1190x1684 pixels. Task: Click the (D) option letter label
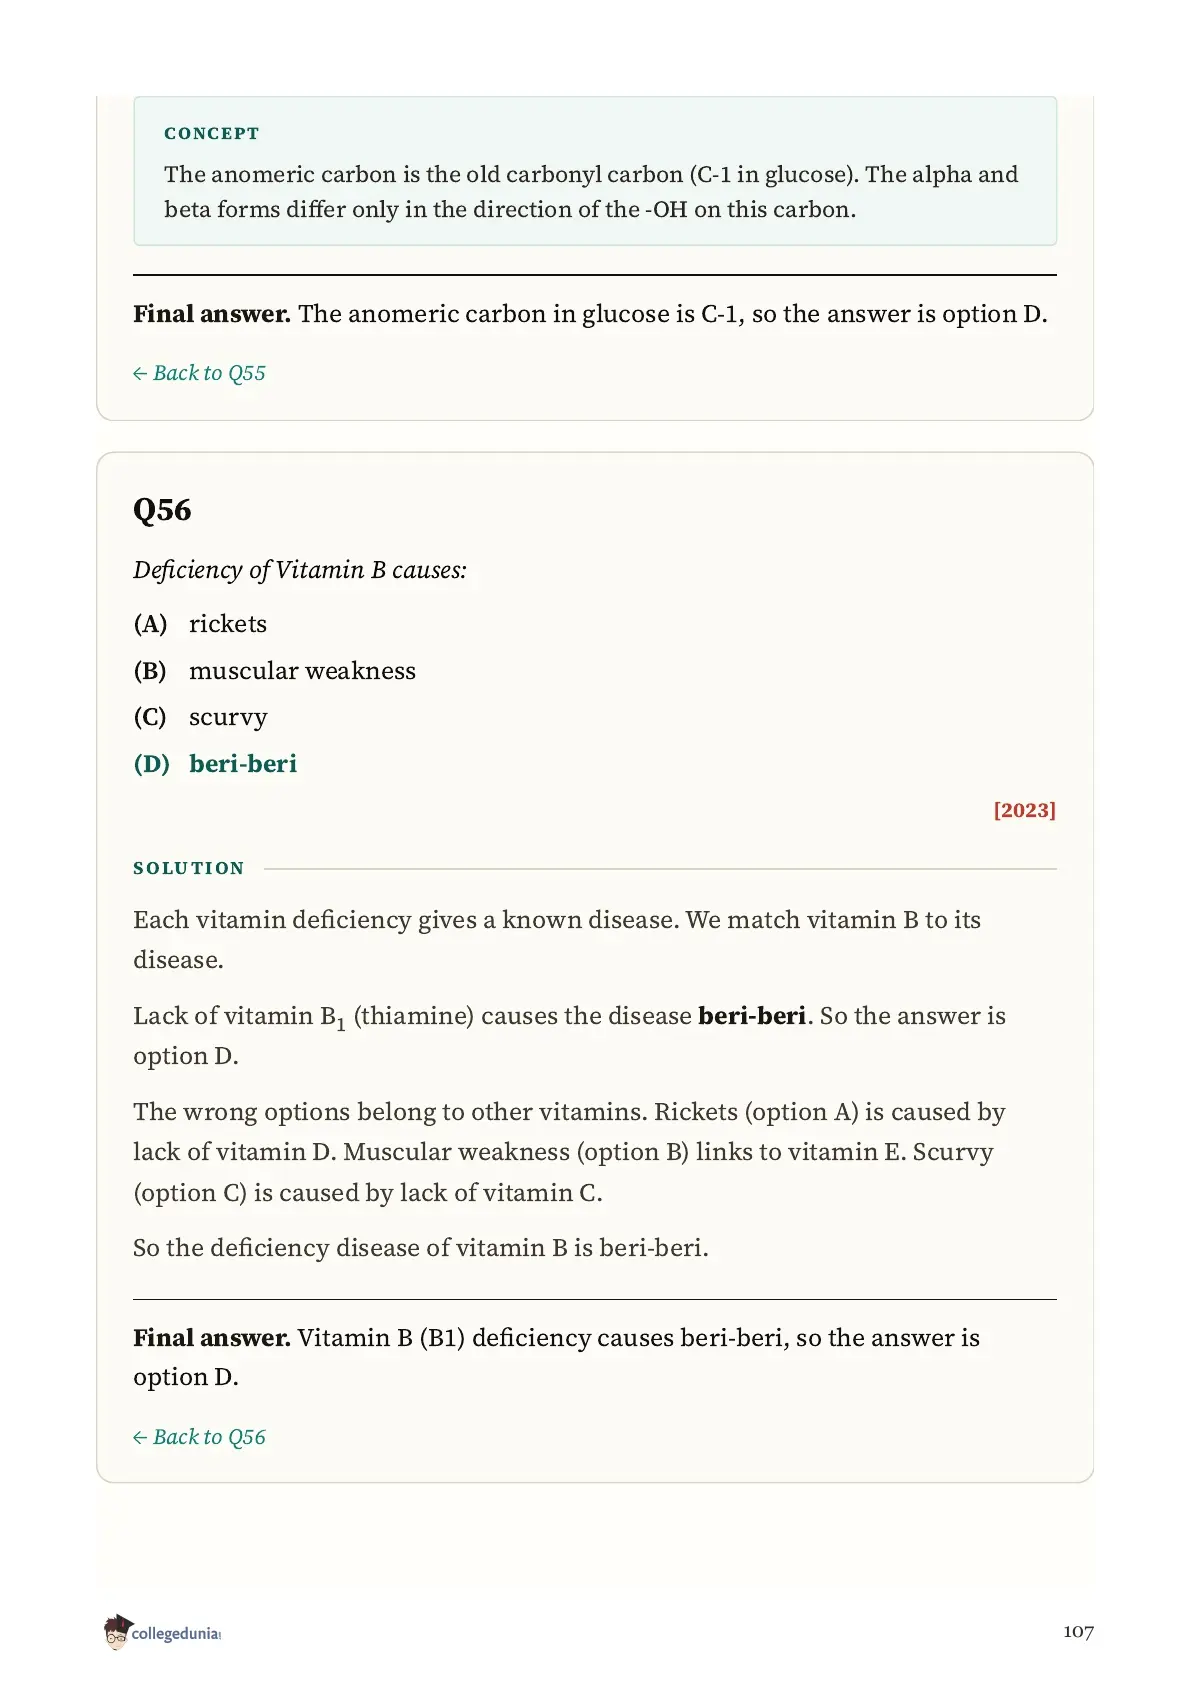[x=152, y=764]
